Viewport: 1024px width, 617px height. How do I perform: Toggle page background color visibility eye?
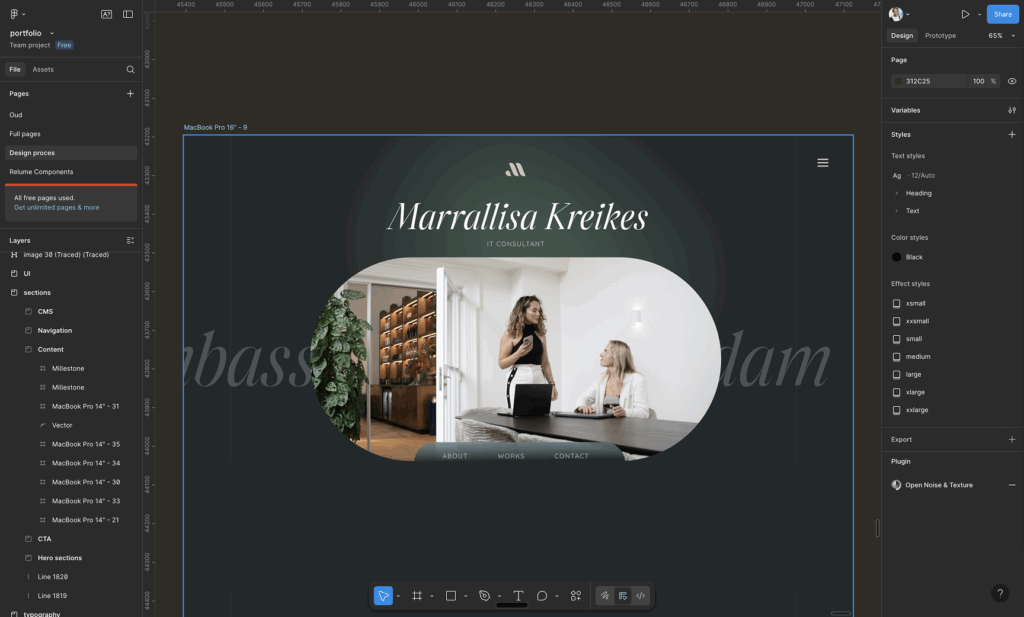1012,81
